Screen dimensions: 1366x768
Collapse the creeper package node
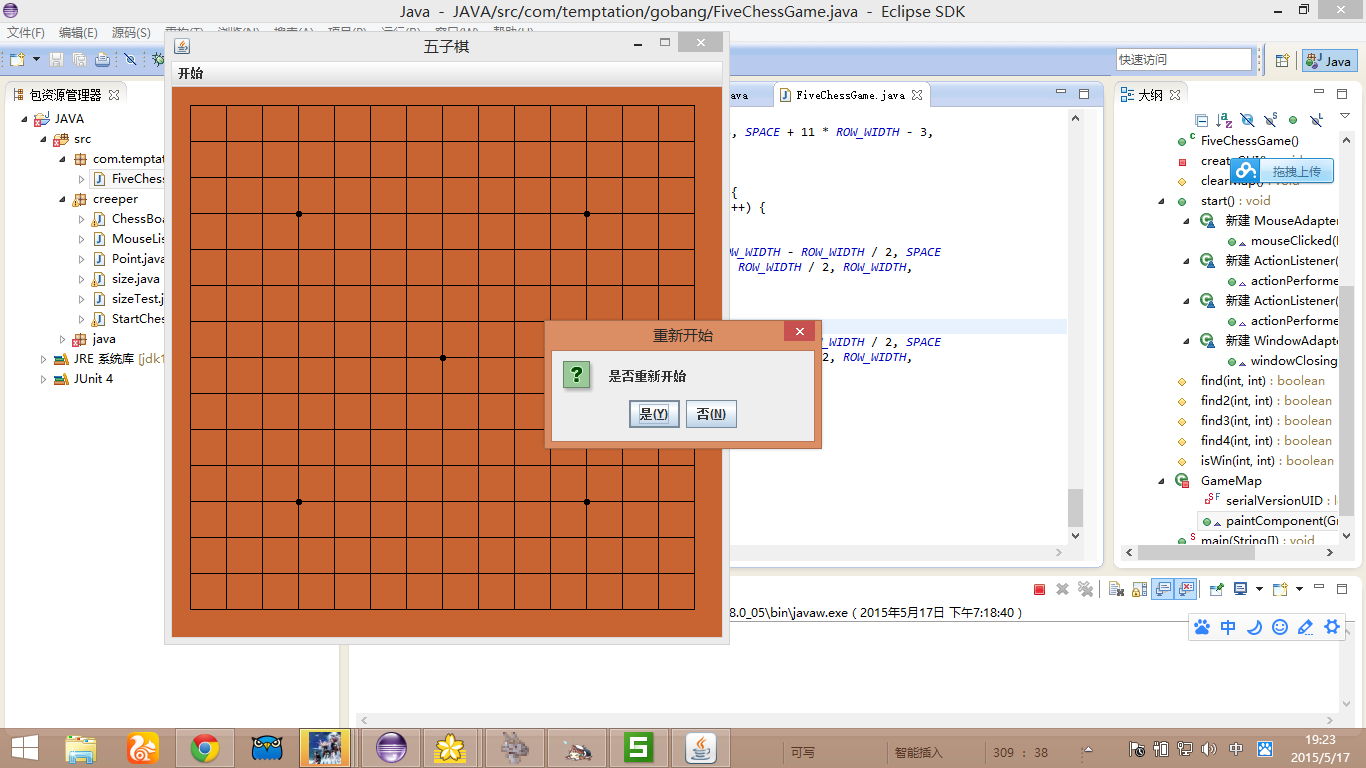pyautogui.click(x=62, y=199)
